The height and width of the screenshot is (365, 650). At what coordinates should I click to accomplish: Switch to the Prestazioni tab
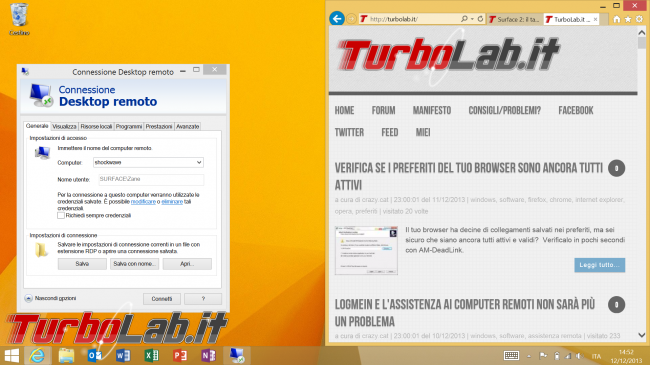159,127
